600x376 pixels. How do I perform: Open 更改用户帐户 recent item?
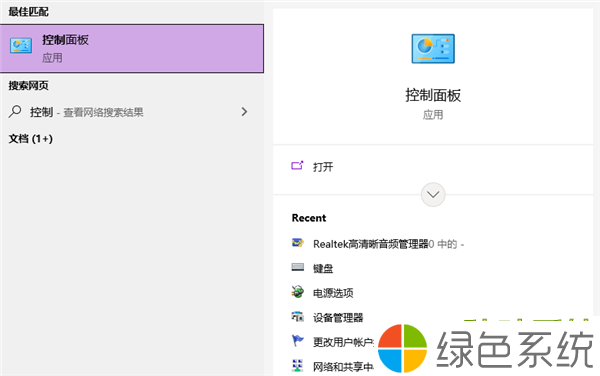pyautogui.click(x=343, y=342)
